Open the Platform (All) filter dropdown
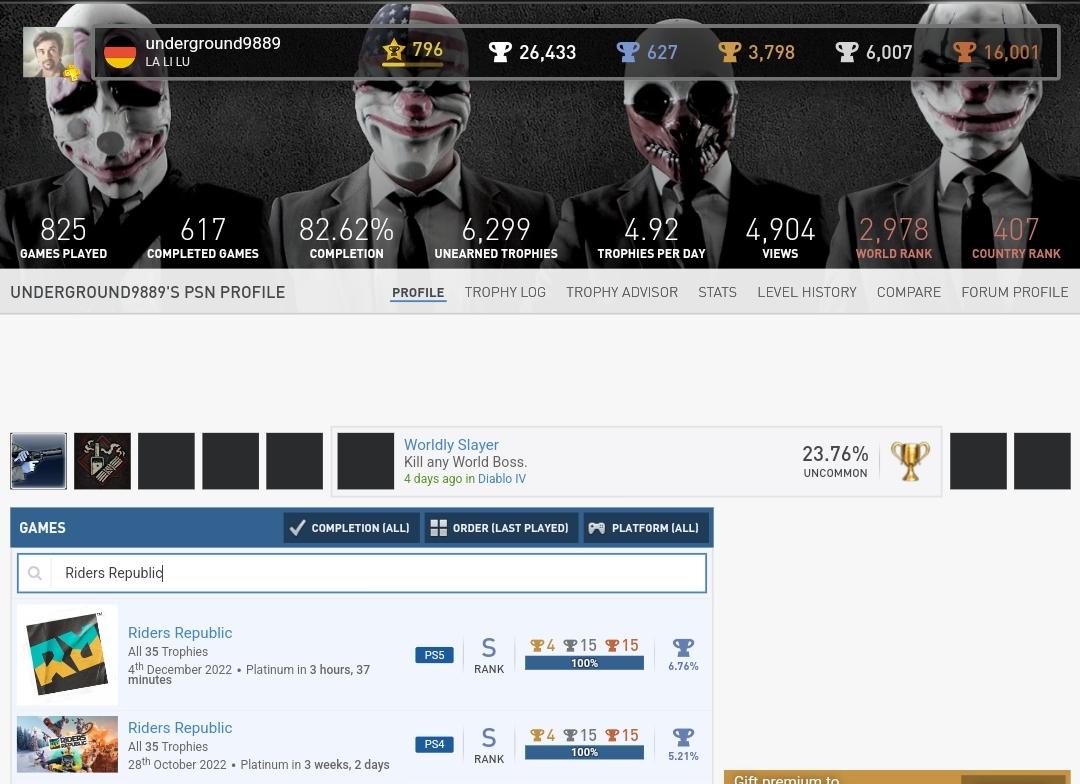Screen dimensions: 1080x784 [645, 528]
